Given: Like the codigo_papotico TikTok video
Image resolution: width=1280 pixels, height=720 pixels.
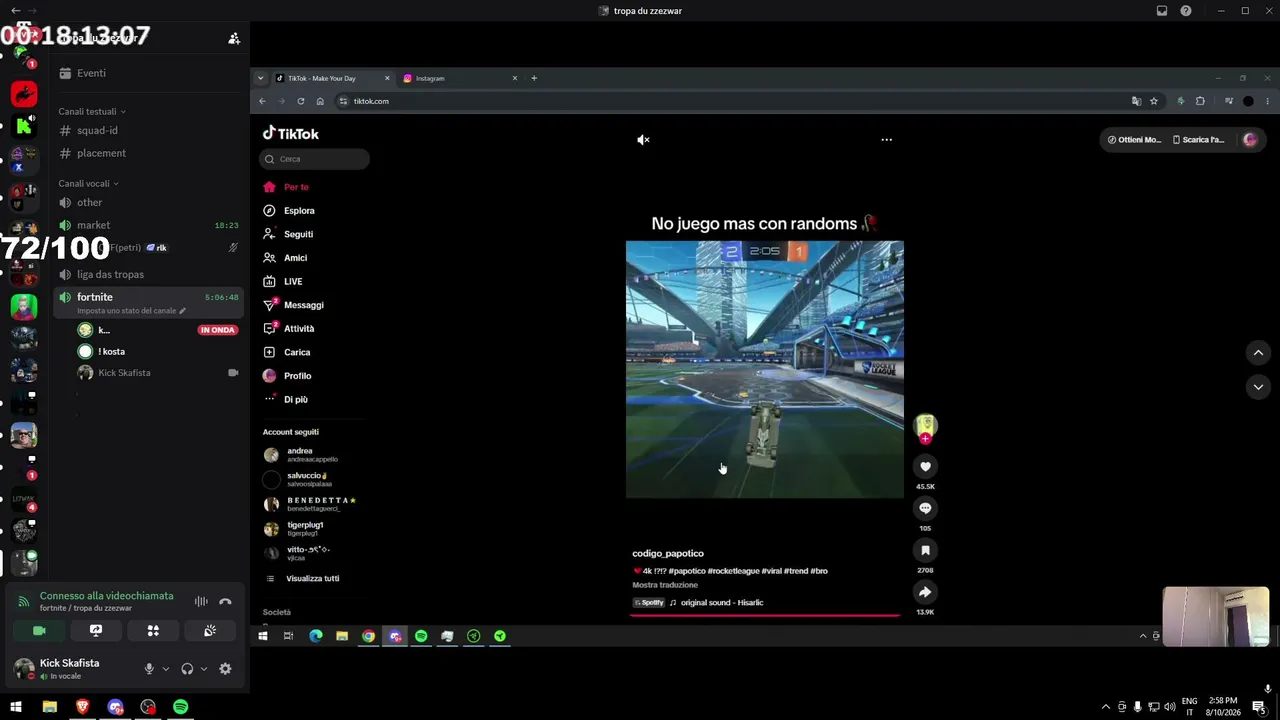Looking at the screenshot, I should click(x=925, y=467).
